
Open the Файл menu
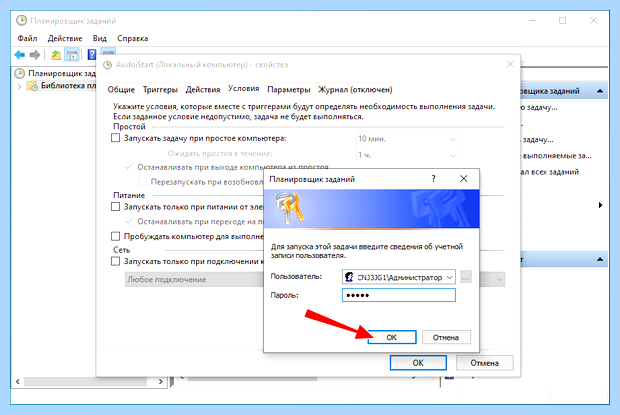pos(27,38)
